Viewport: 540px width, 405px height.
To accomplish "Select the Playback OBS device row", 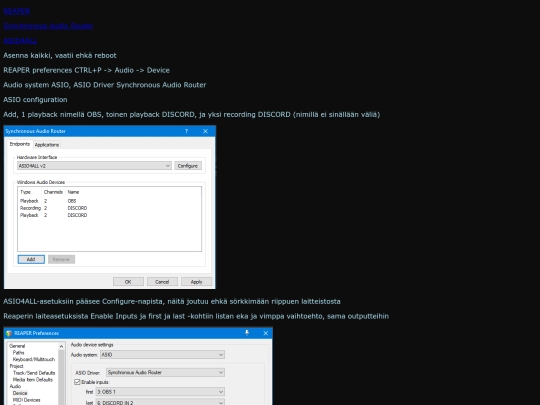I will pyautogui.click(x=109, y=201).
